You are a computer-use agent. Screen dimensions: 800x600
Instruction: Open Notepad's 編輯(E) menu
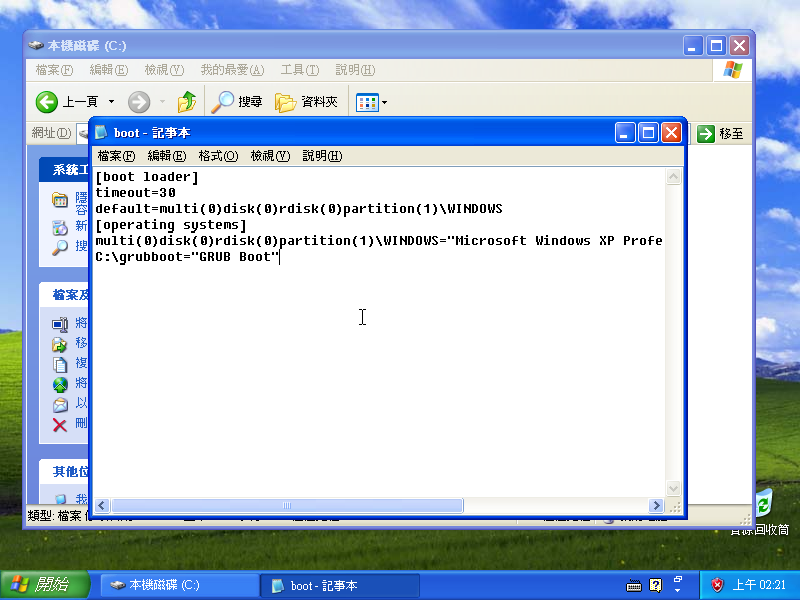coord(167,156)
